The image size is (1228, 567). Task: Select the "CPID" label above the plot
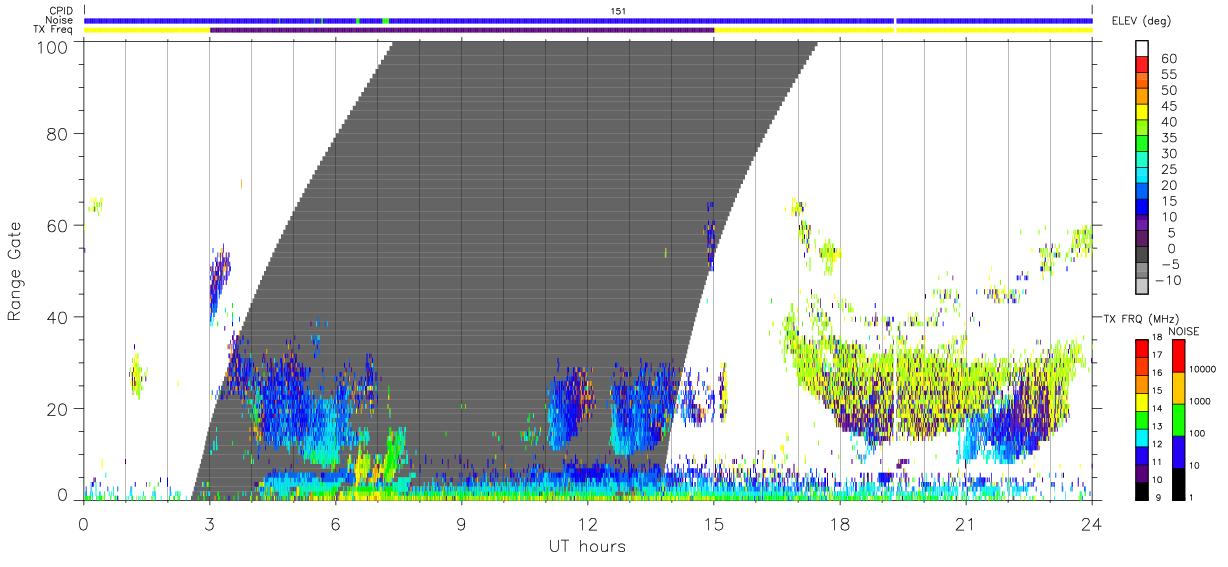[x=59, y=11]
